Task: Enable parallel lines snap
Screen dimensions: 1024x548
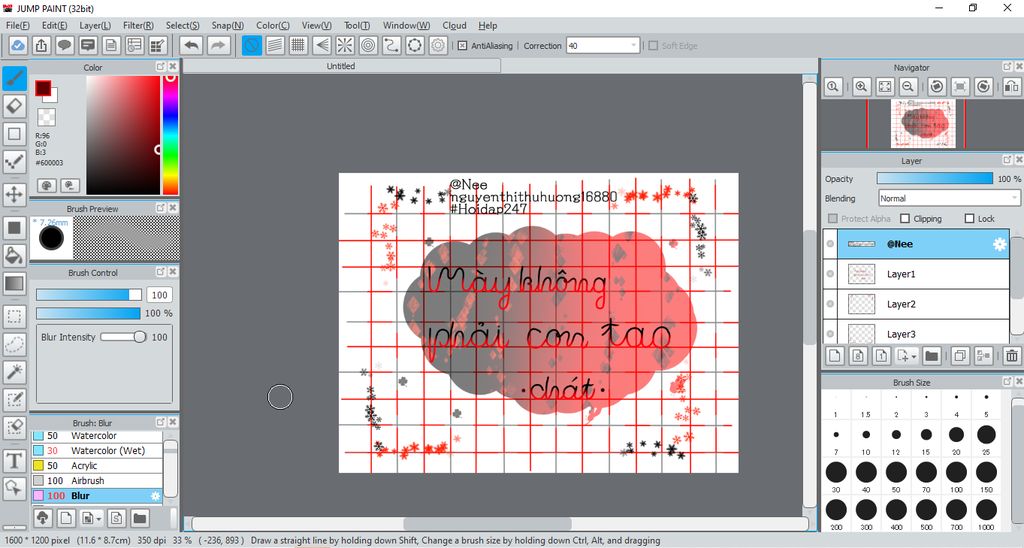Action: (275, 45)
